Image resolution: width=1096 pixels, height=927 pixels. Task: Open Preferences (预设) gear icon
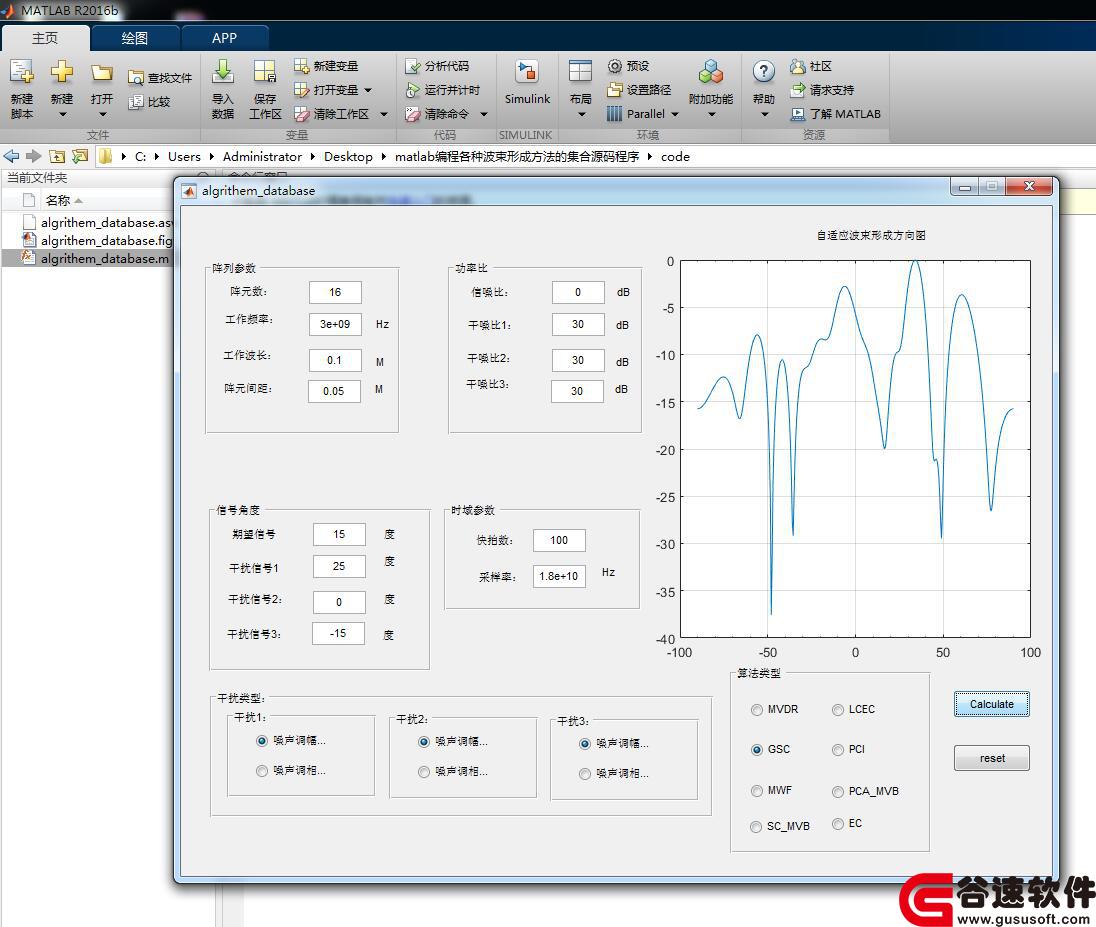pyautogui.click(x=614, y=66)
